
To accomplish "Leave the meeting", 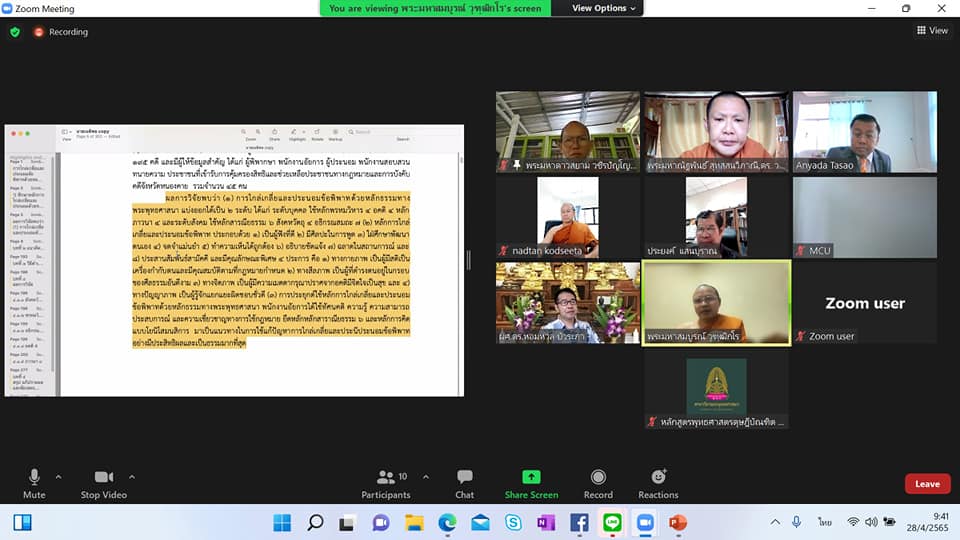I will 928,484.
